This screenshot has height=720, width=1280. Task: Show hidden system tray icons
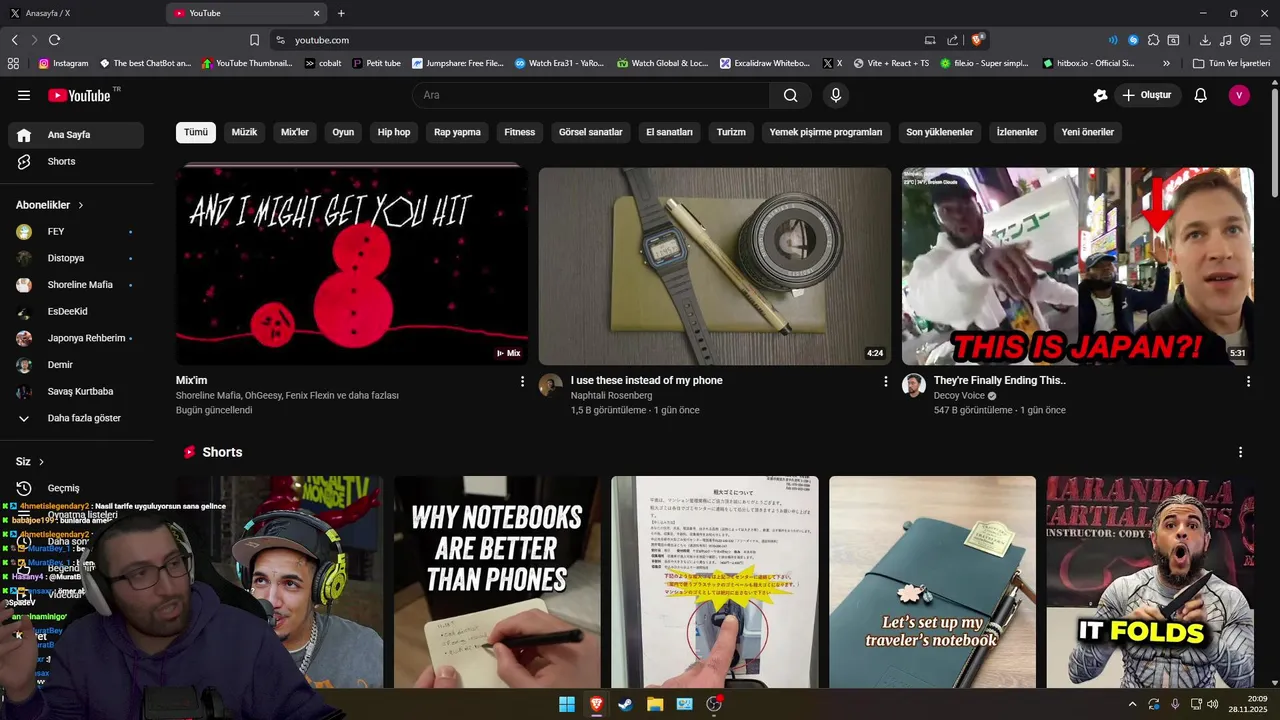(x=1132, y=704)
